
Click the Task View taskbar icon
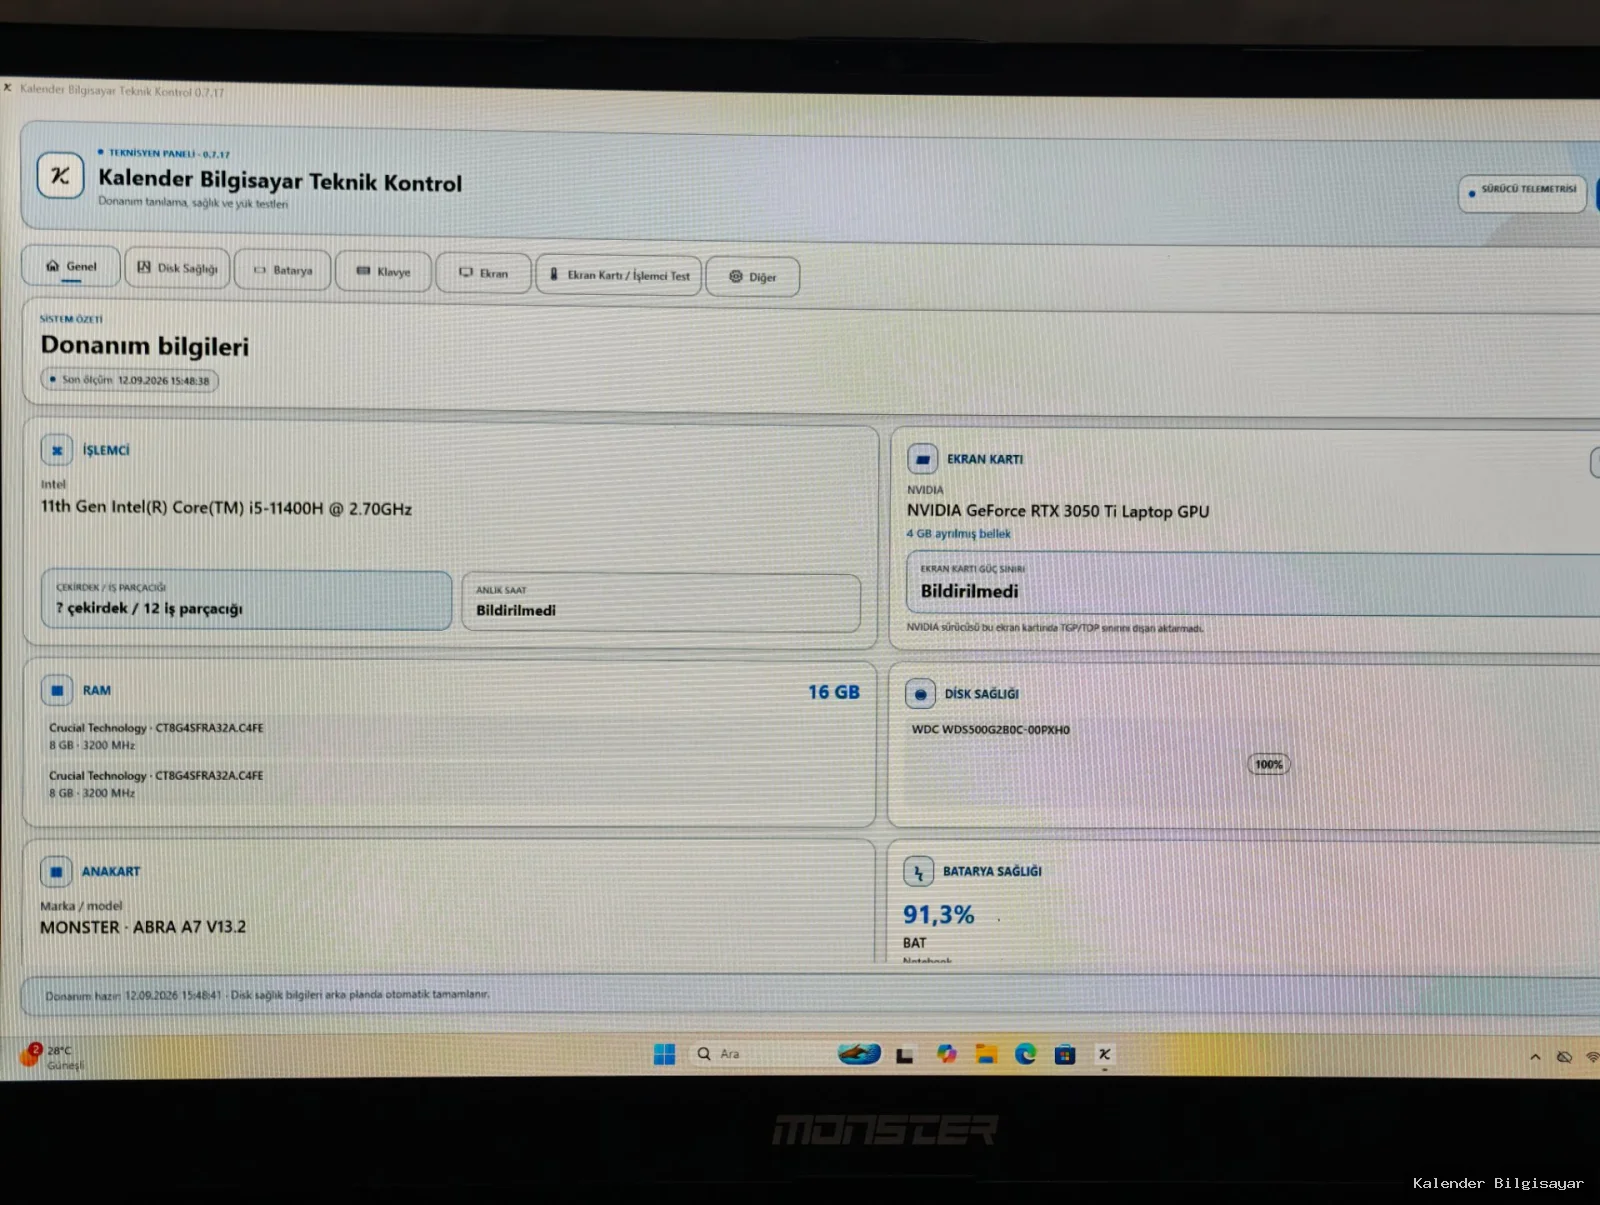(905, 1054)
